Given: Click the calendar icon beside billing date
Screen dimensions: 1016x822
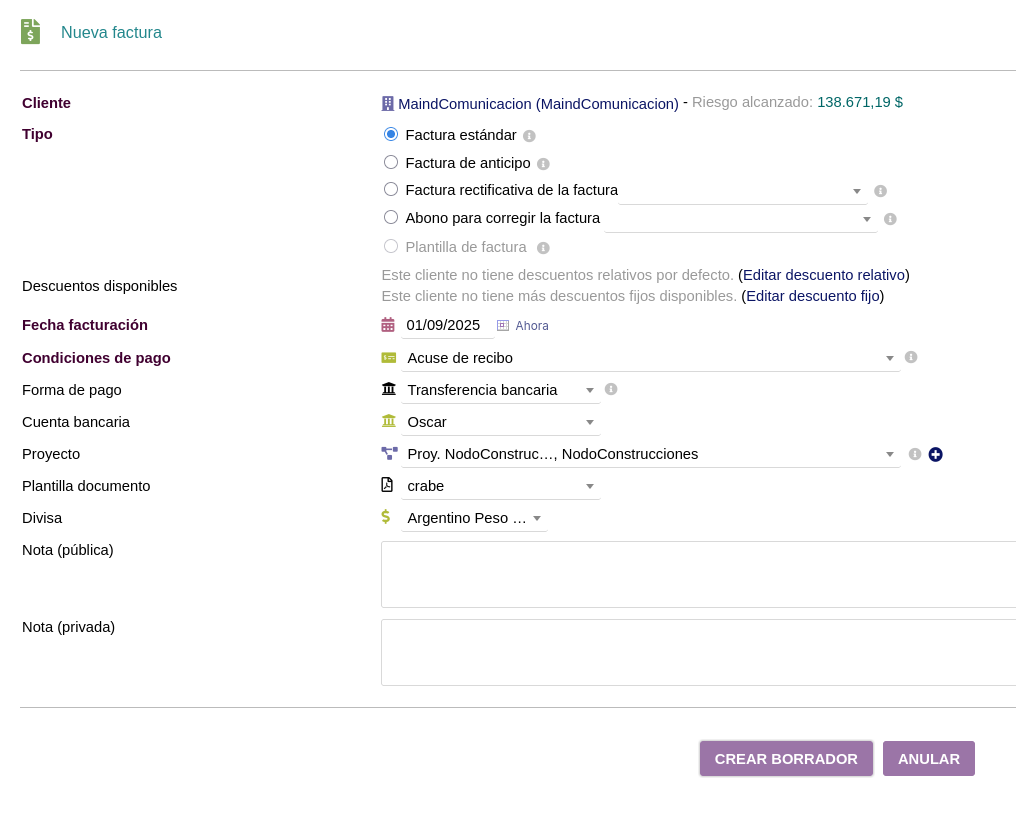Looking at the screenshot, I should click(388, 325).
